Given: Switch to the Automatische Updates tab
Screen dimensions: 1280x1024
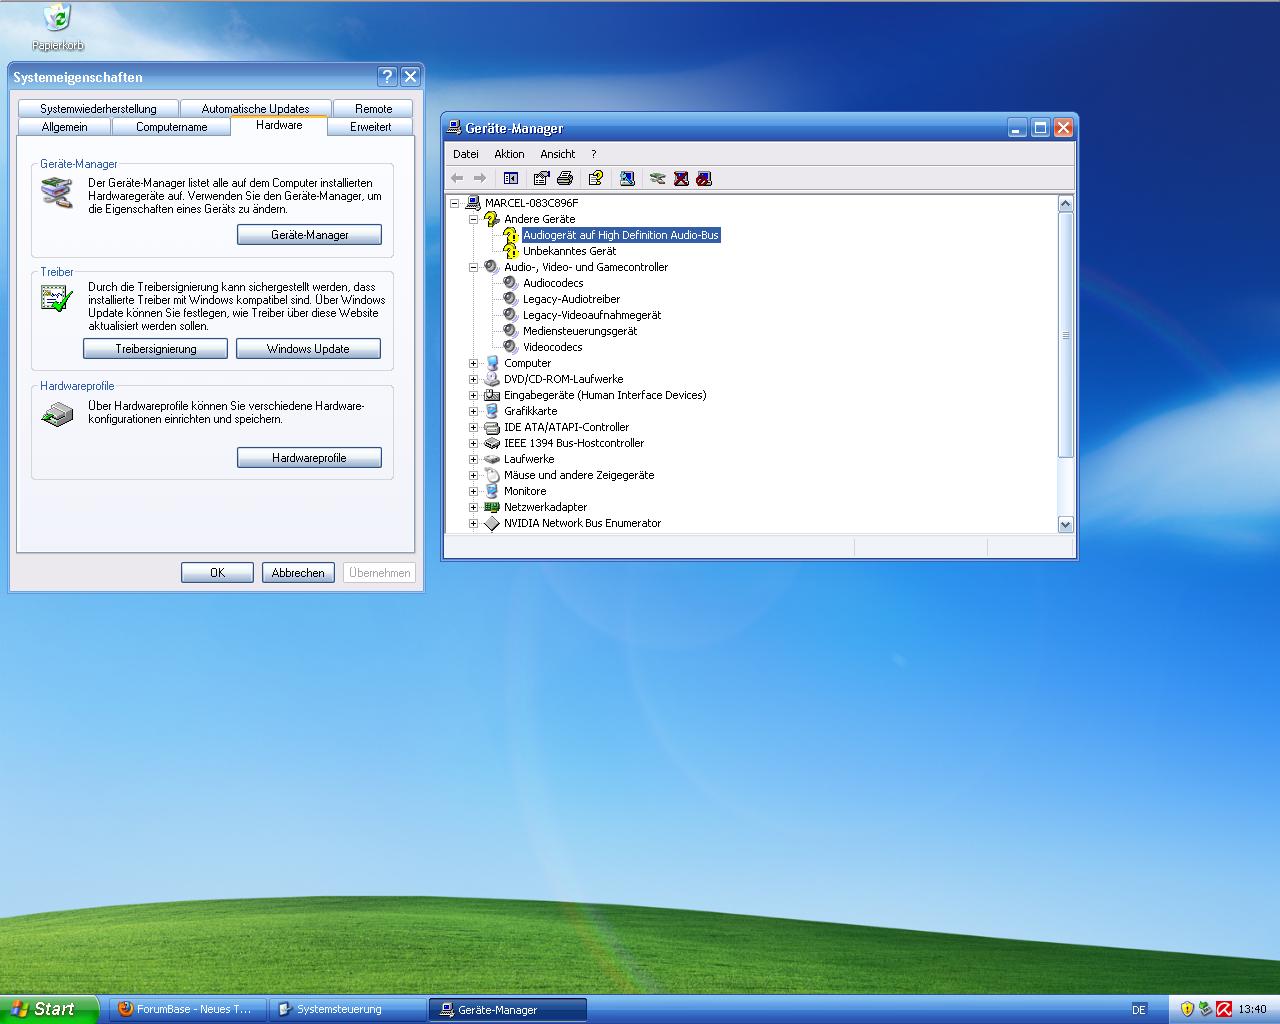Looking at the screenshot, I should tap(255, 108).
